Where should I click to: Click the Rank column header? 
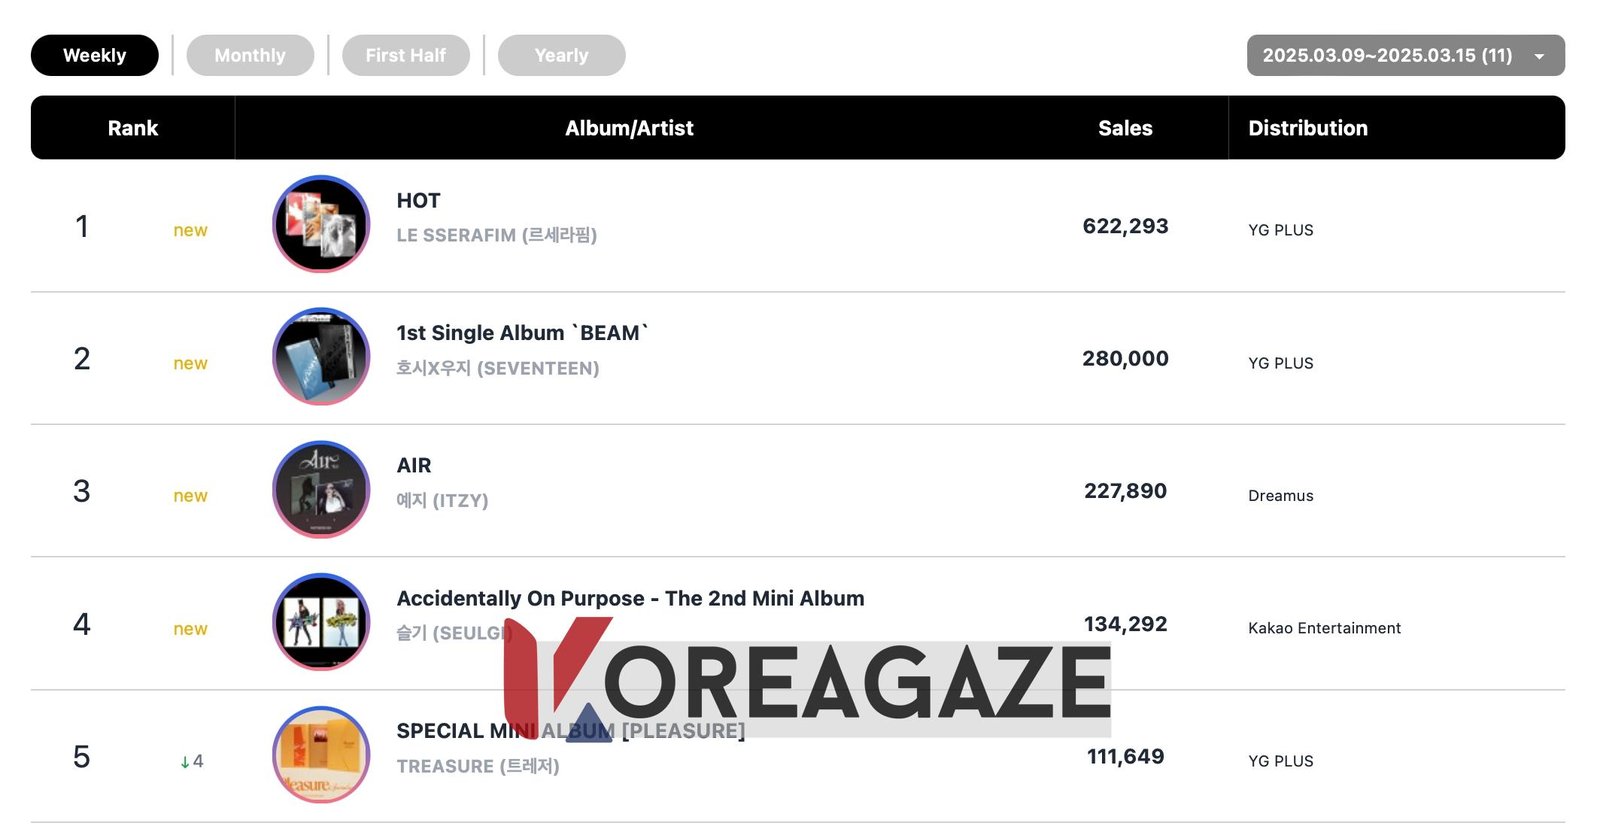click(x=133, y=128)
